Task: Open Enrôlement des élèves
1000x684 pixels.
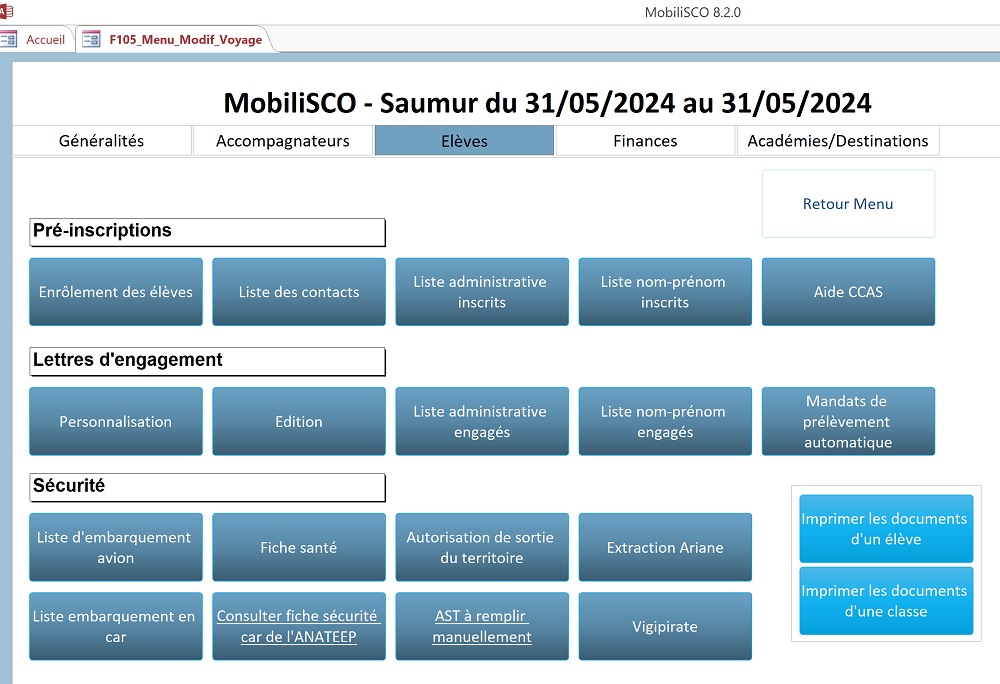Action: (x=116, y=292)
